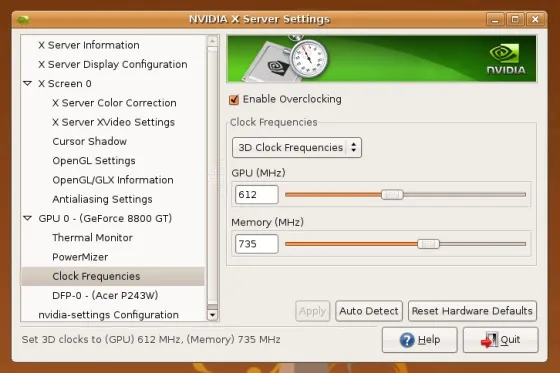Click the stopwatch graphic in the banner
Image resolution: width=560 pixels, height=373 pixels.
[x=308, y=56]
